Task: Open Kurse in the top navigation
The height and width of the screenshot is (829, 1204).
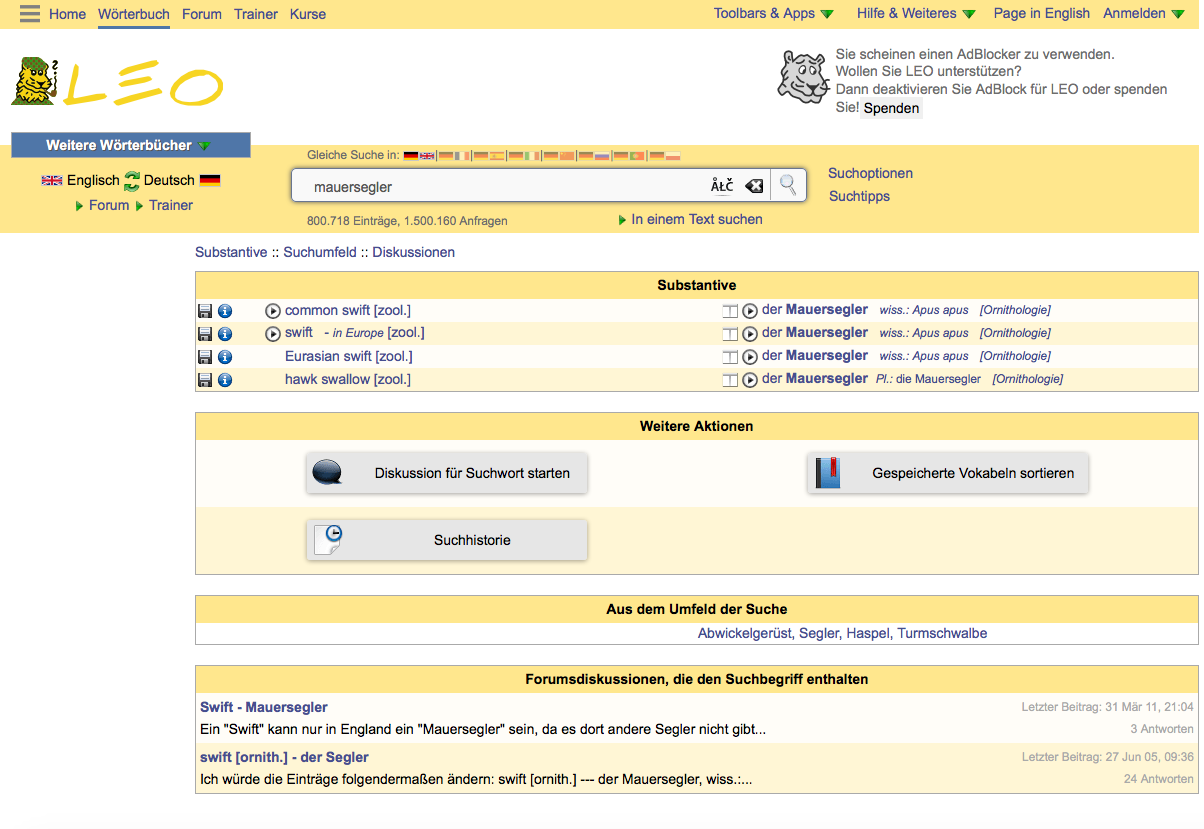Action: 308,14
